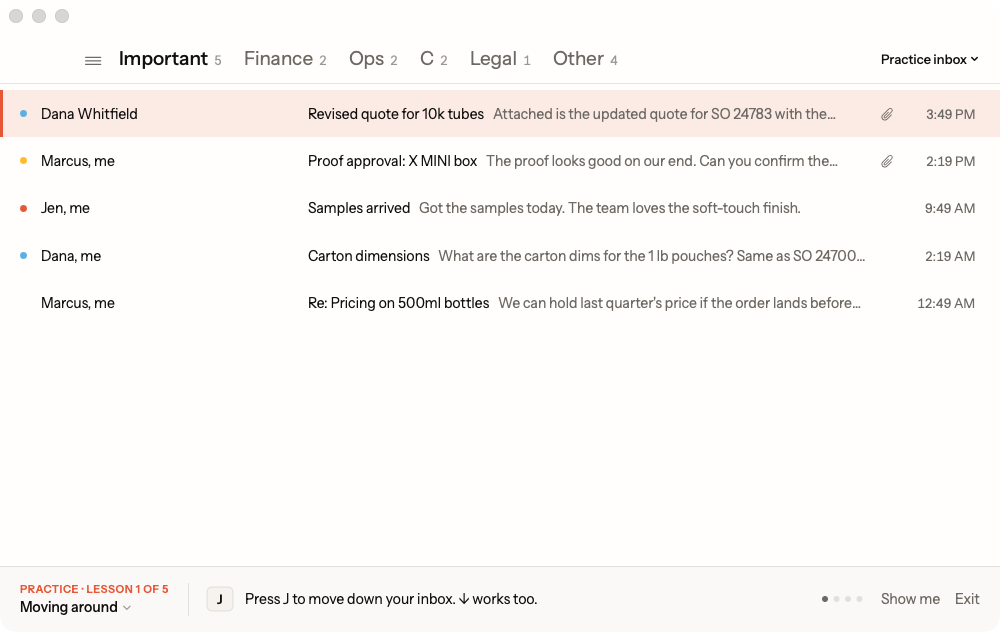
Task: Open Proof approval: X MINI box email
Action: [500, 161]
